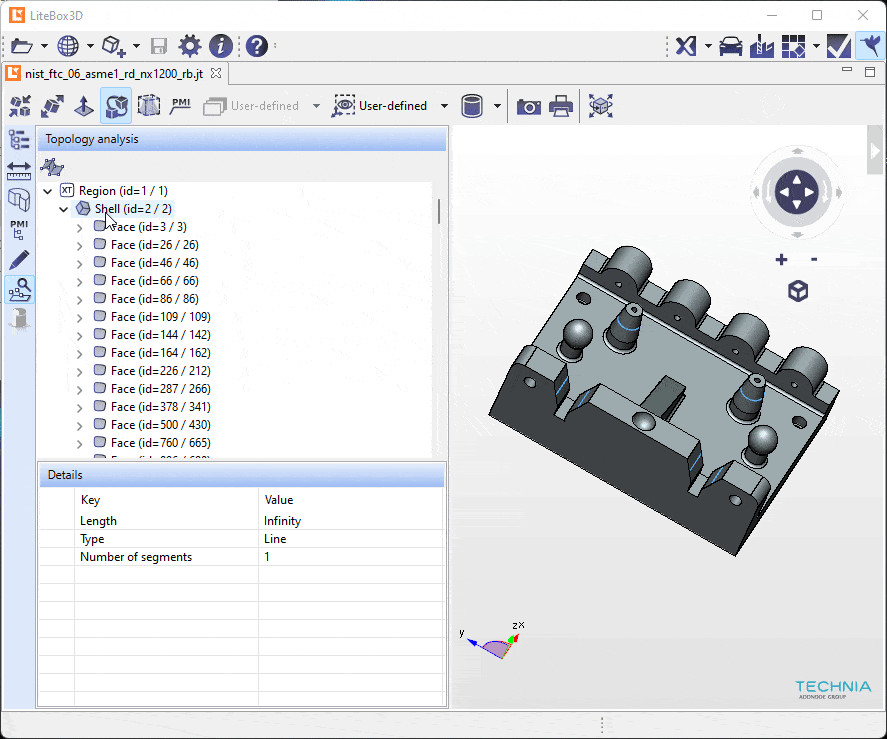Open the measurement ruler sidebar icon
This screenshot has height=739, width=887.
click(19, 170)
